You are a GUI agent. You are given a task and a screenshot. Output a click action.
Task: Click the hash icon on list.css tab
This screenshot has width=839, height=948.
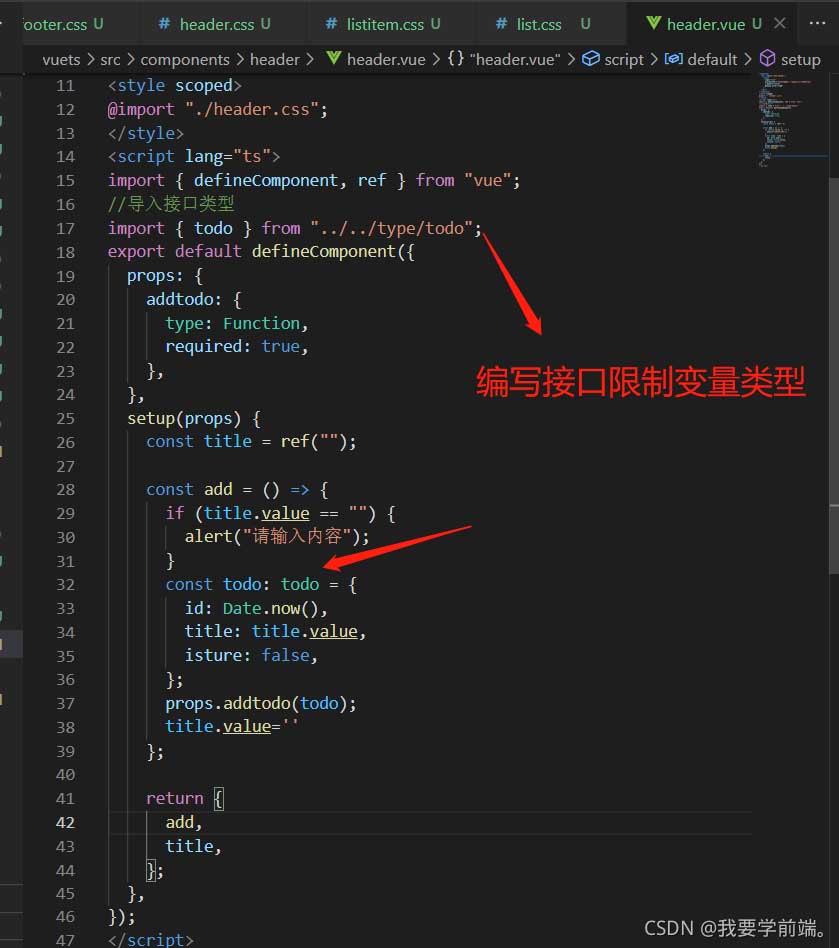[x=501, y=24]
